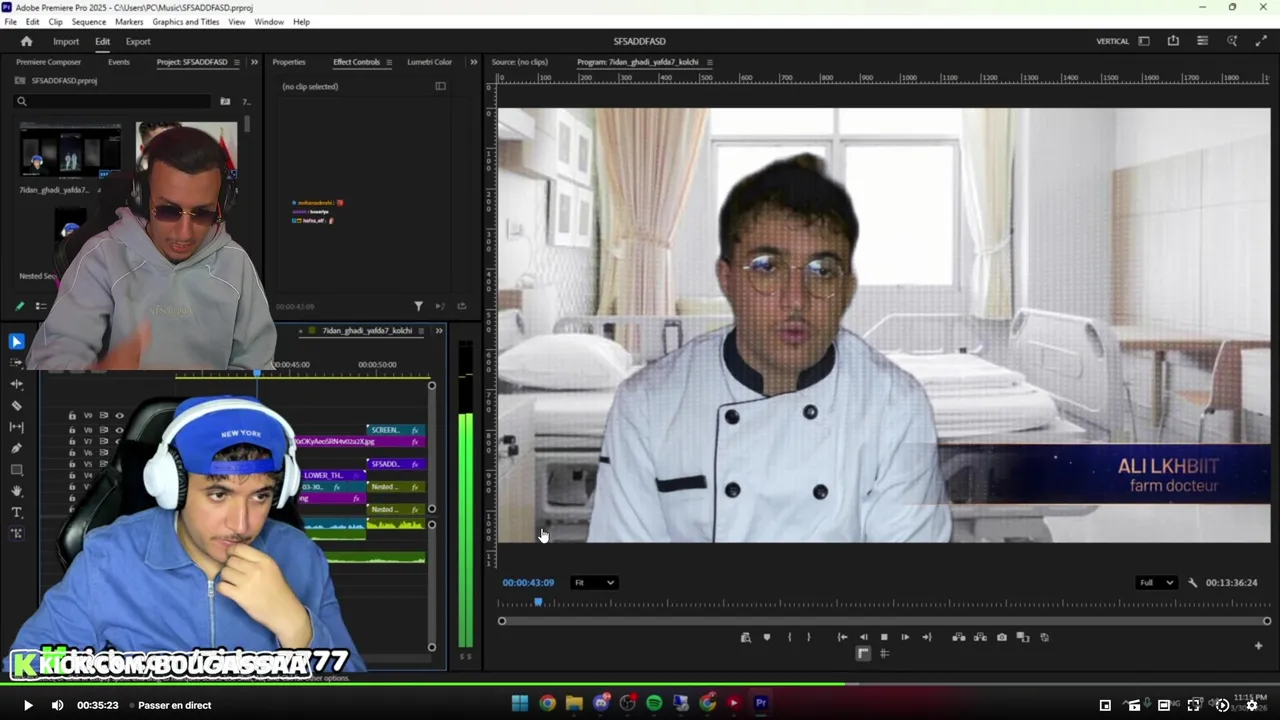Click the Extract button

tap(980, 637)
